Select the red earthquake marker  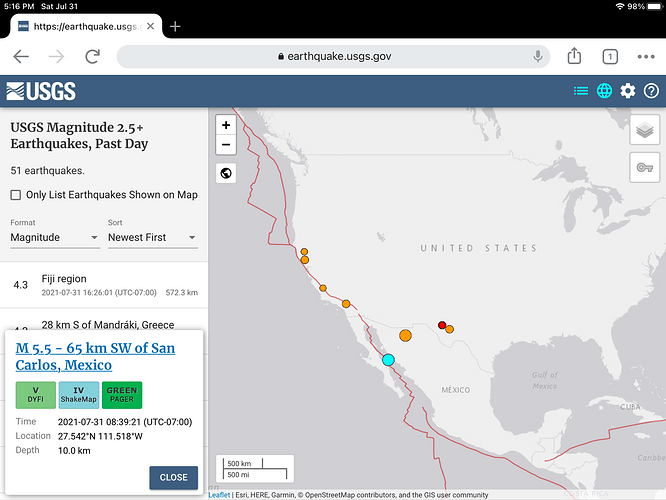pos(442,325)
